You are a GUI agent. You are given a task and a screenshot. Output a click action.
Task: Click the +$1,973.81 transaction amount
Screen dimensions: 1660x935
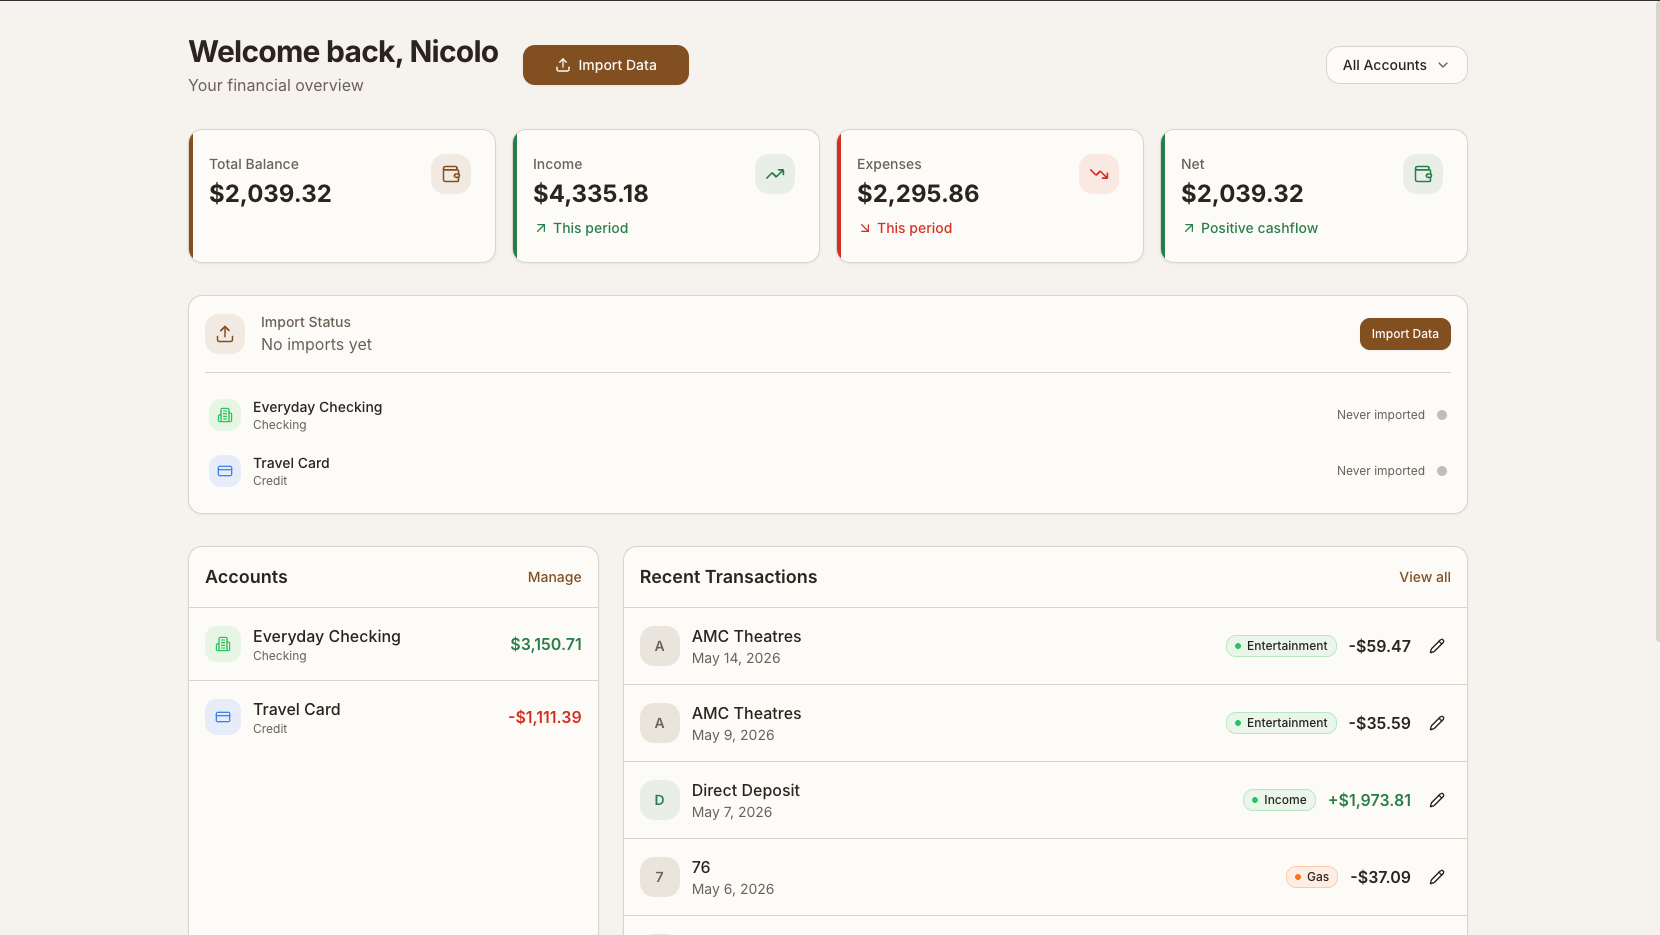1369,800
